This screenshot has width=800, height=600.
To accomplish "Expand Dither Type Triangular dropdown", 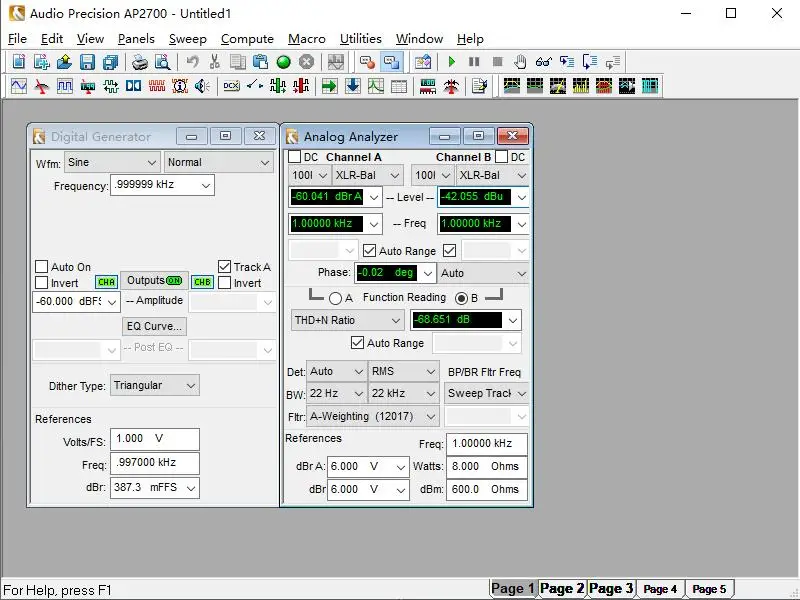I will tap(155, 385).
